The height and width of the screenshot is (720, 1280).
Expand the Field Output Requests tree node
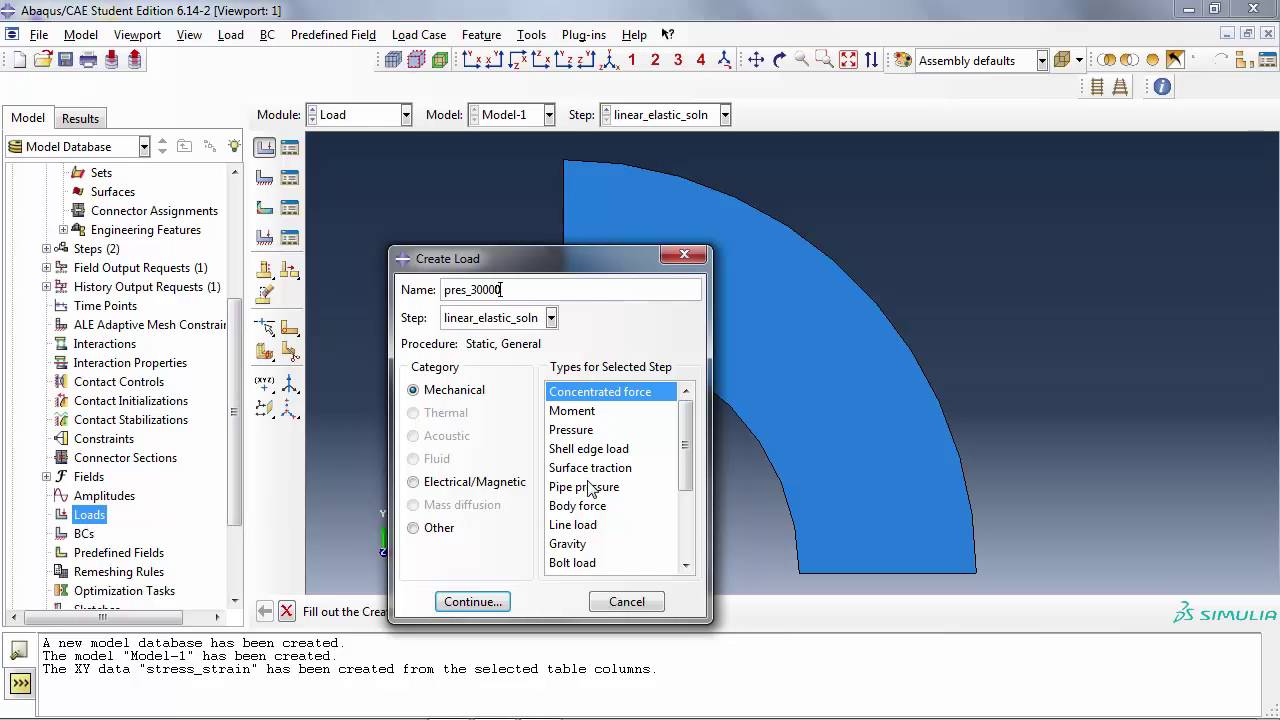(46, 268)
